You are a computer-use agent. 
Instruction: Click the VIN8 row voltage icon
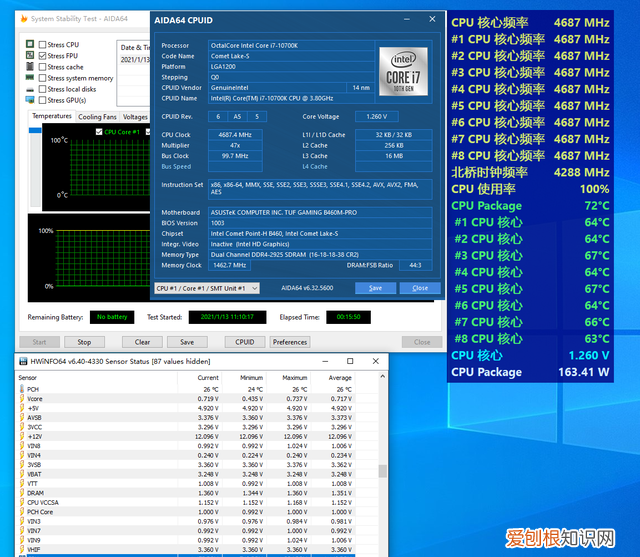22,445
